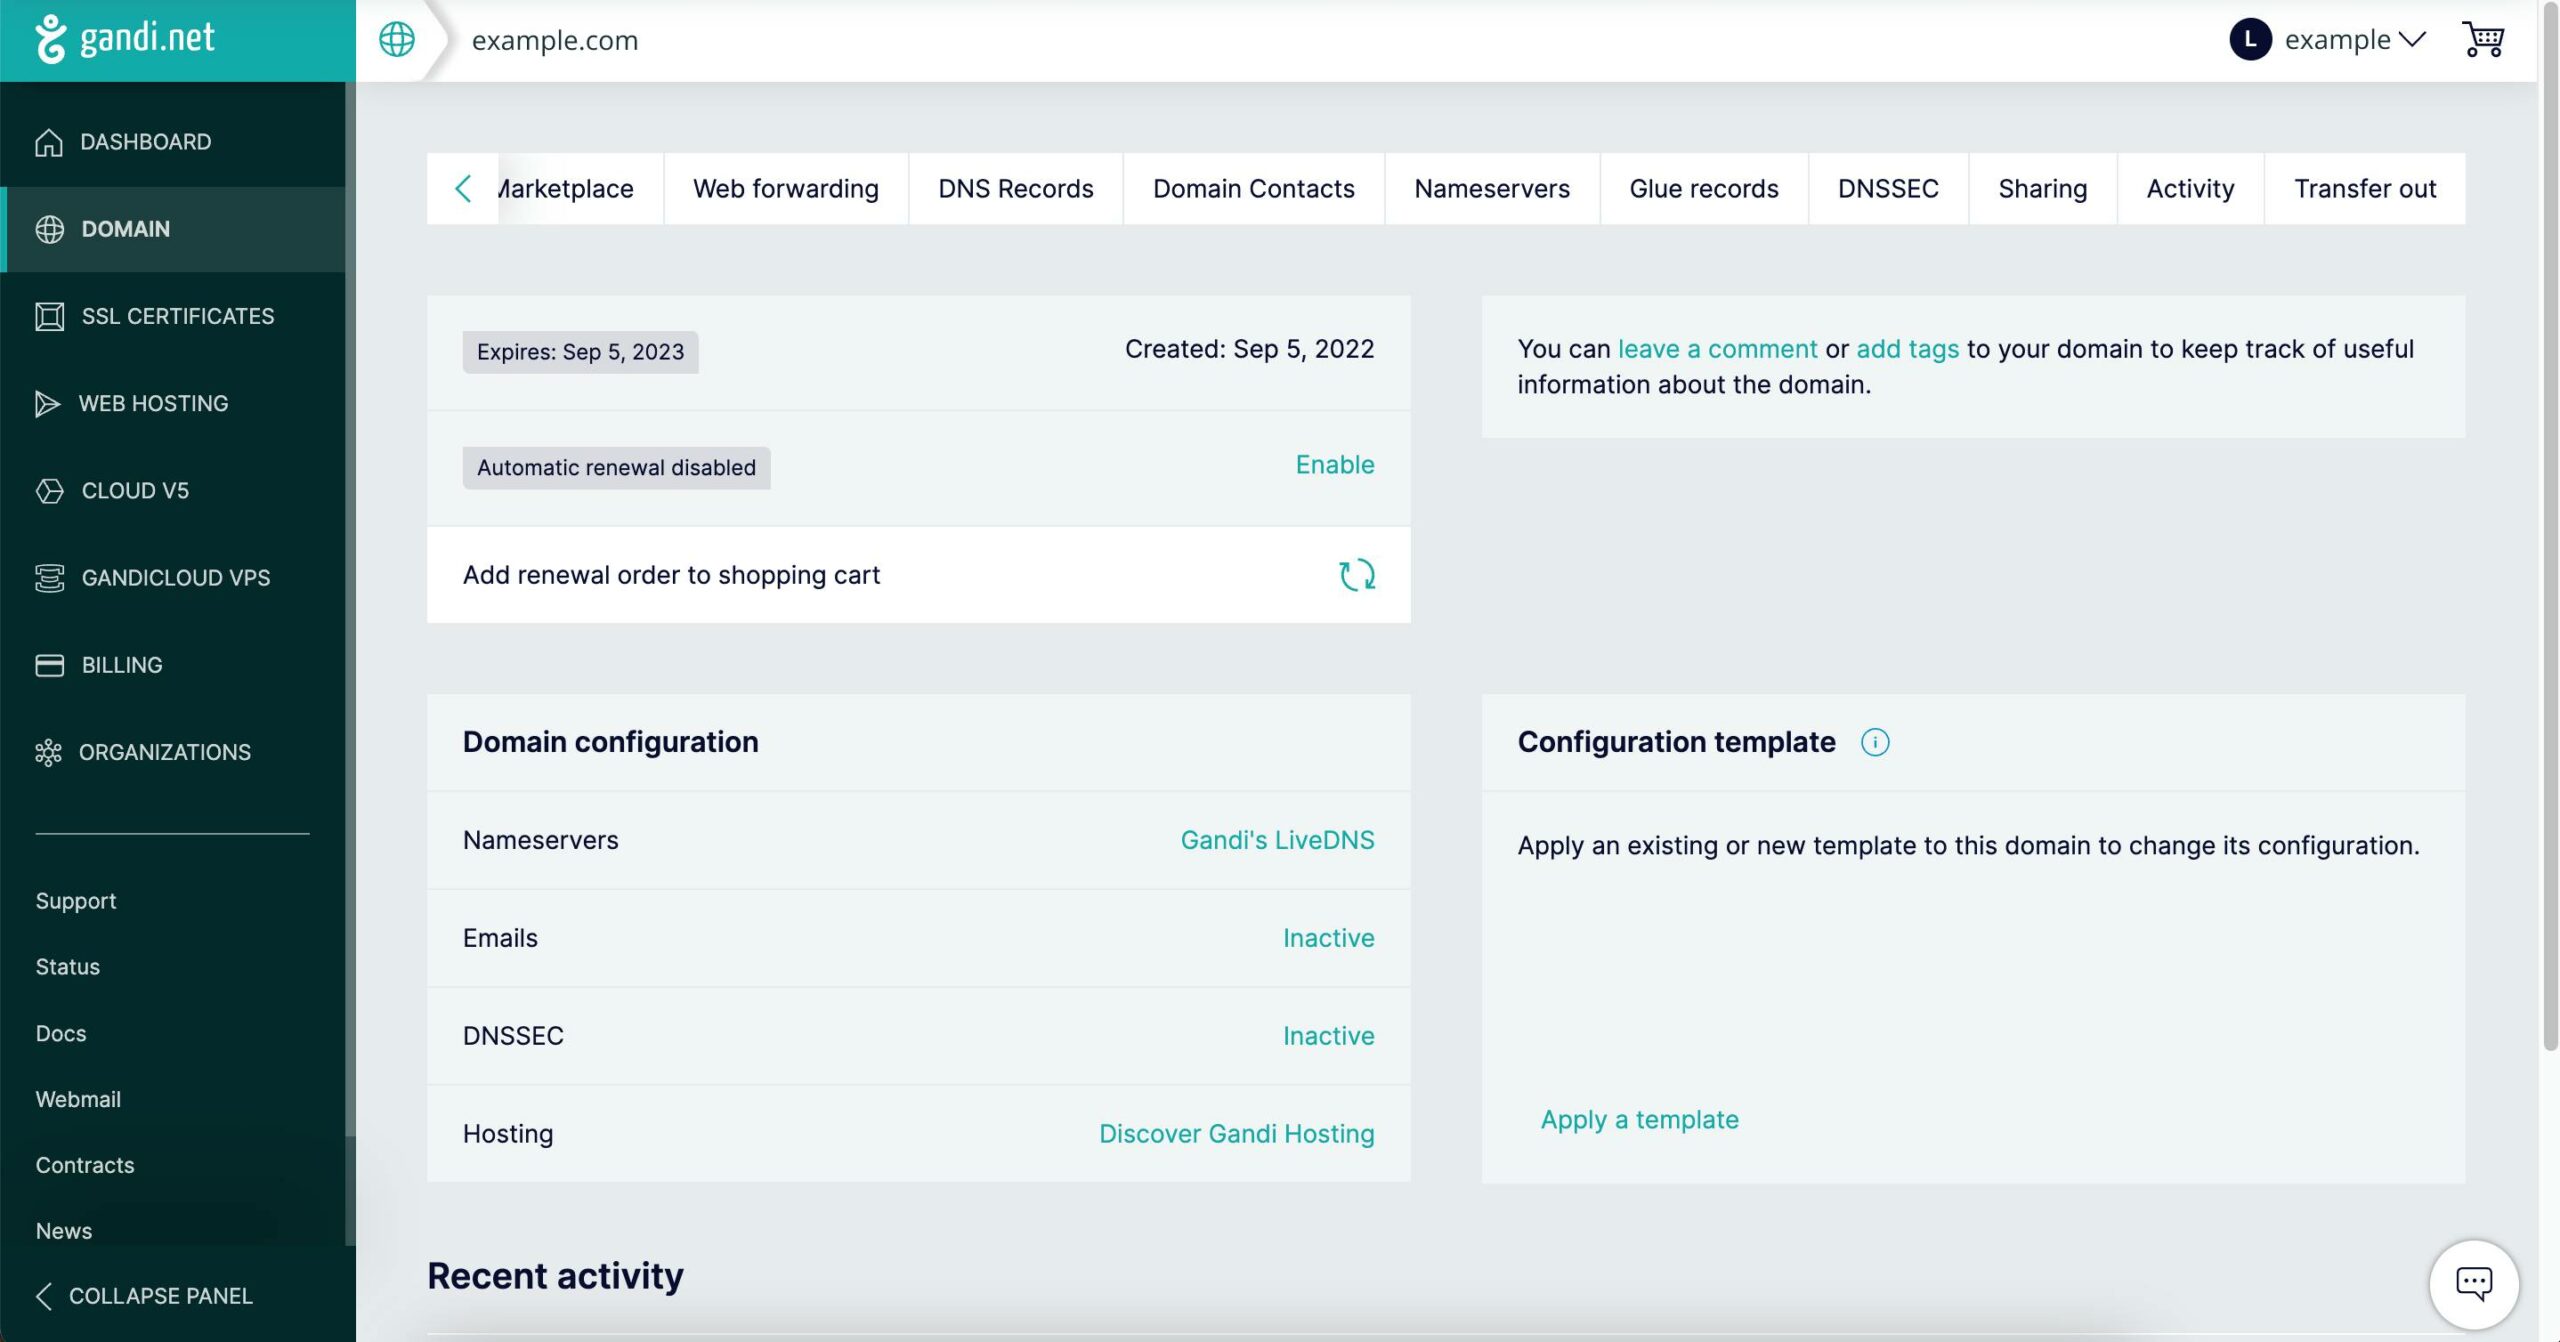Click Apply a template
Screen dimensions: 2560x1342
pyautogui.click(x=1639, y=1120)
